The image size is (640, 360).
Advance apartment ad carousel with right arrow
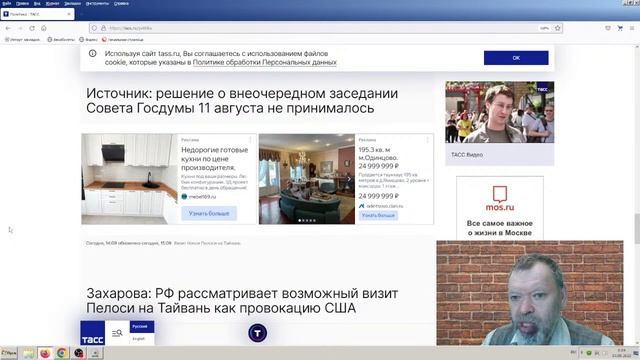(349, 179)
